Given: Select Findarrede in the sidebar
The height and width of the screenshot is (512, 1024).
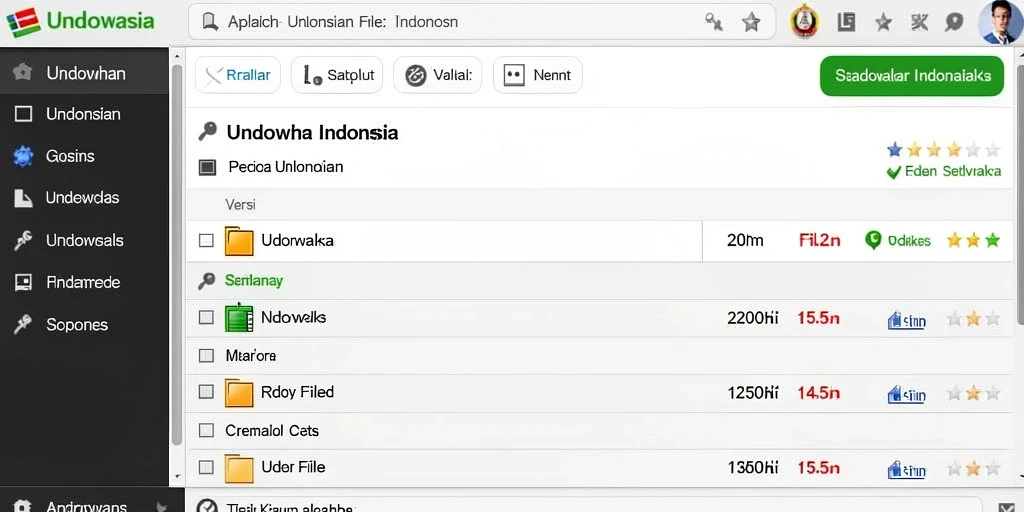Looking at the screenshot, I should pos(85,282).
